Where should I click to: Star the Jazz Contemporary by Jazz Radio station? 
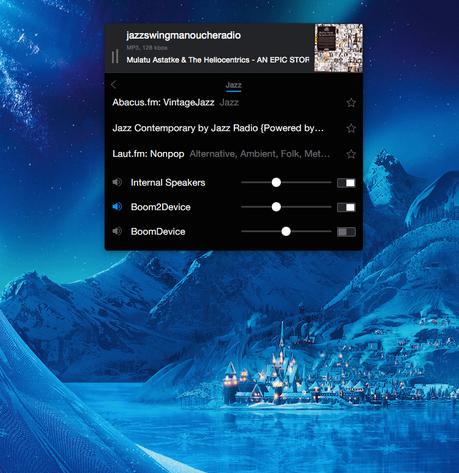pyautogui.click(x=351, y=128)
